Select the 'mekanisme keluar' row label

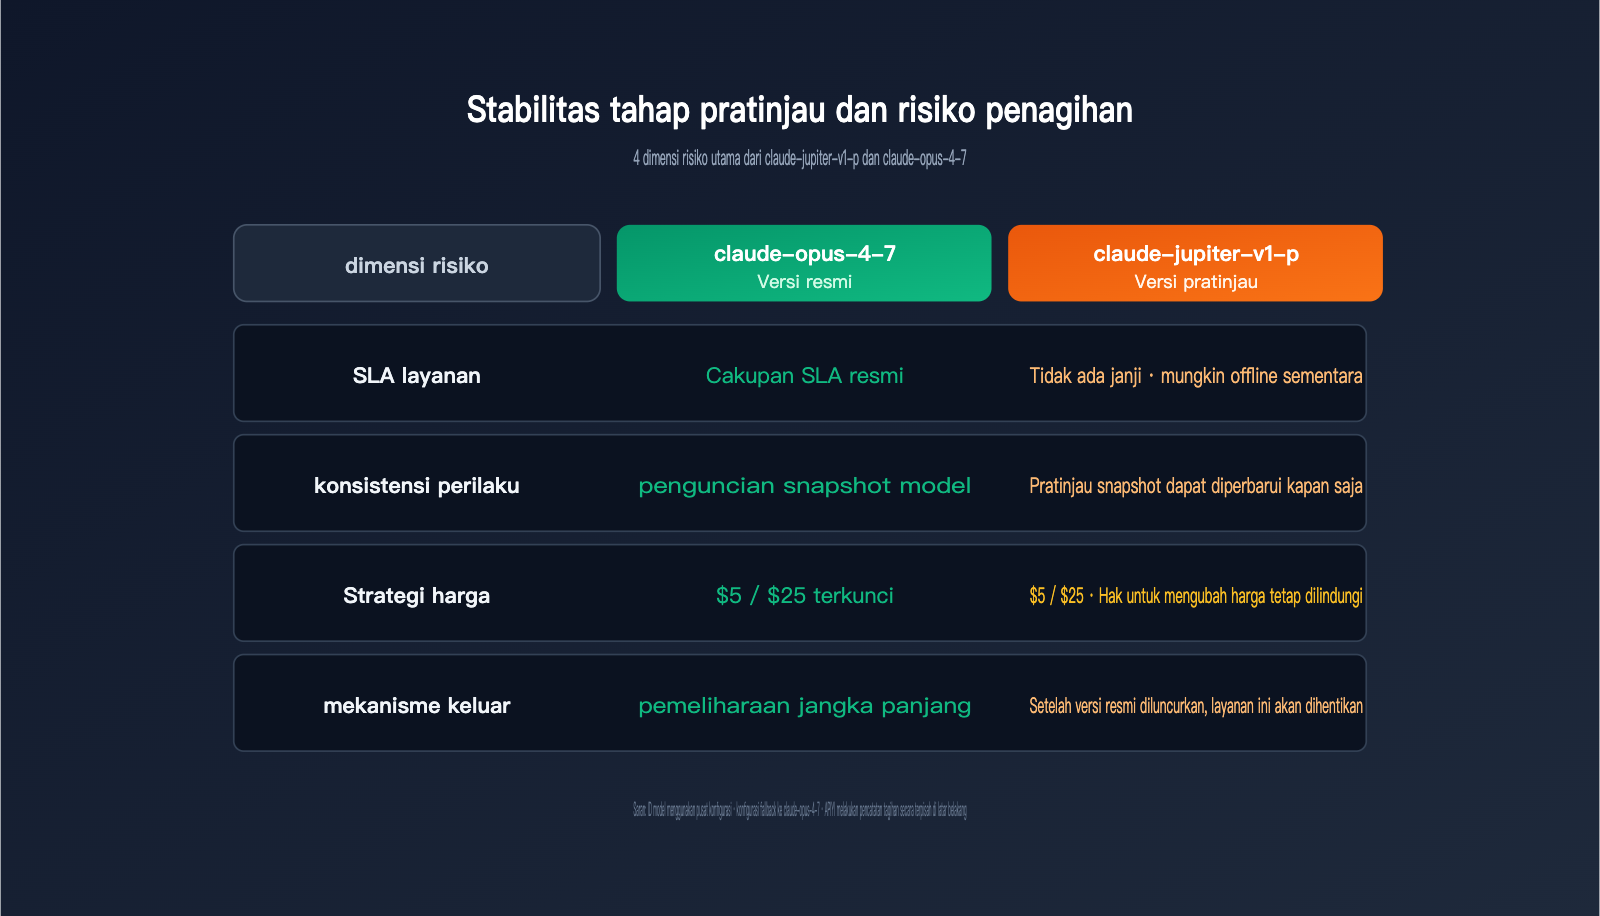(417, 706)
